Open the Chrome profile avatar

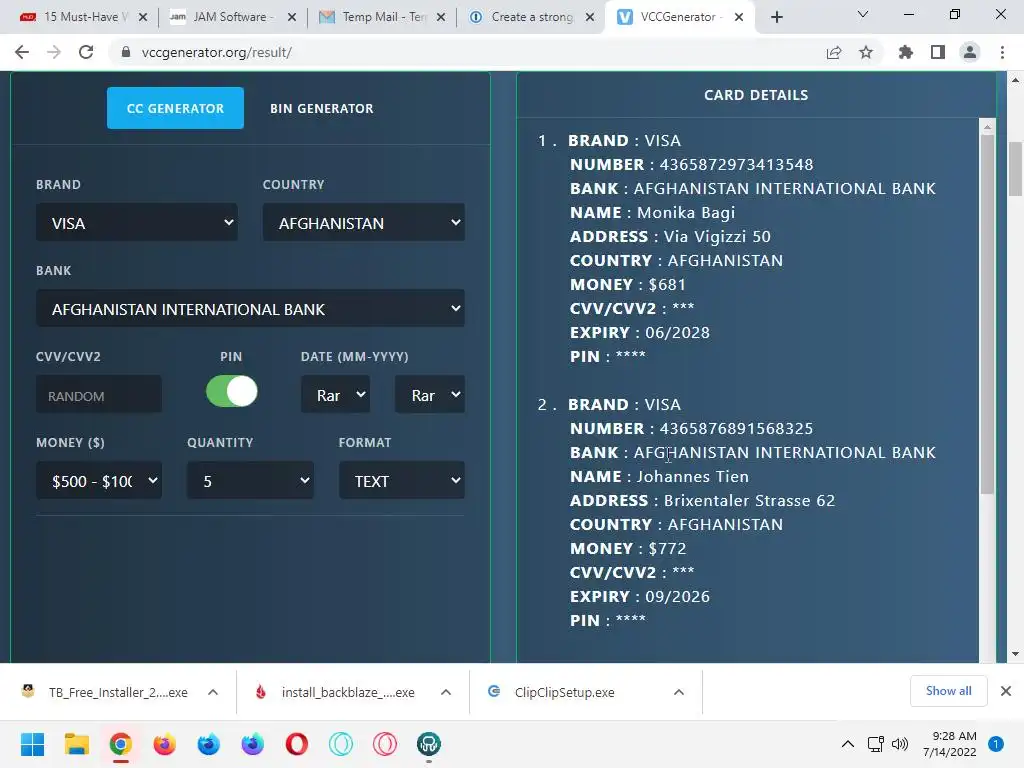(970, 52)
